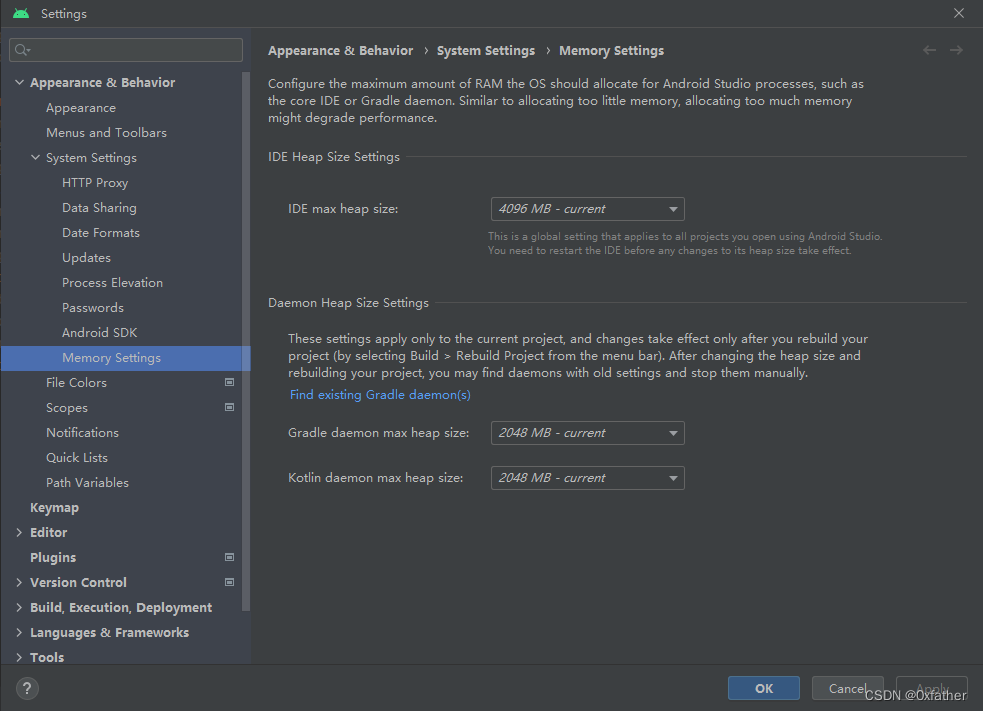Viewport: 983px width, 711px height.
Task: Select Keymap settings
Action: tap(55, 508)
